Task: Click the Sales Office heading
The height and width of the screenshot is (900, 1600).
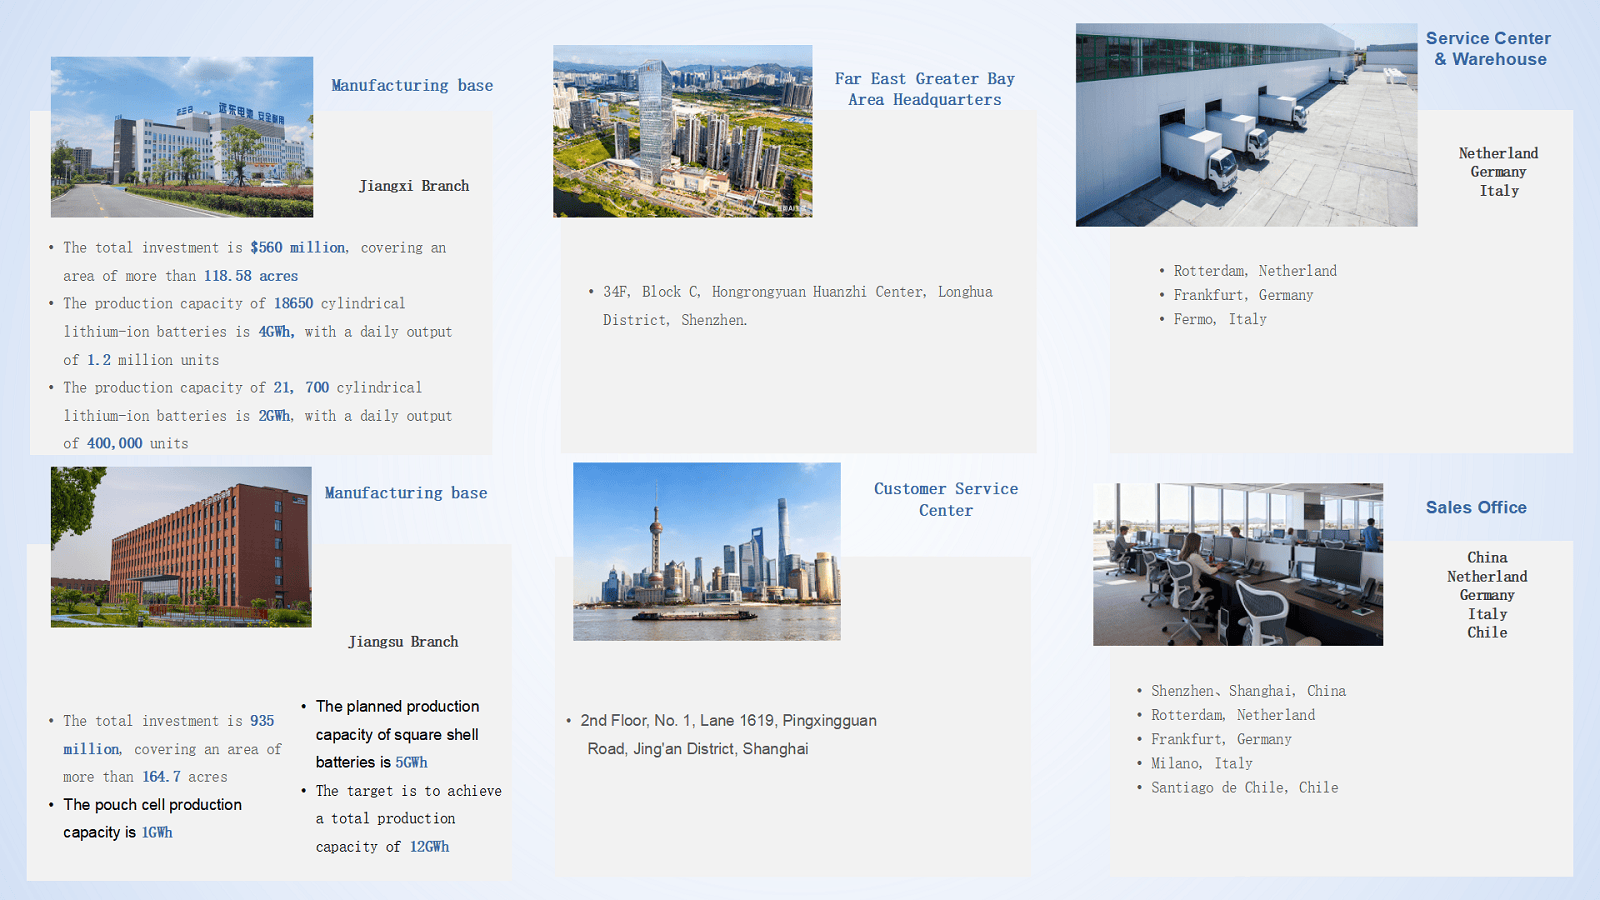Action: (x=1476, y=508)
